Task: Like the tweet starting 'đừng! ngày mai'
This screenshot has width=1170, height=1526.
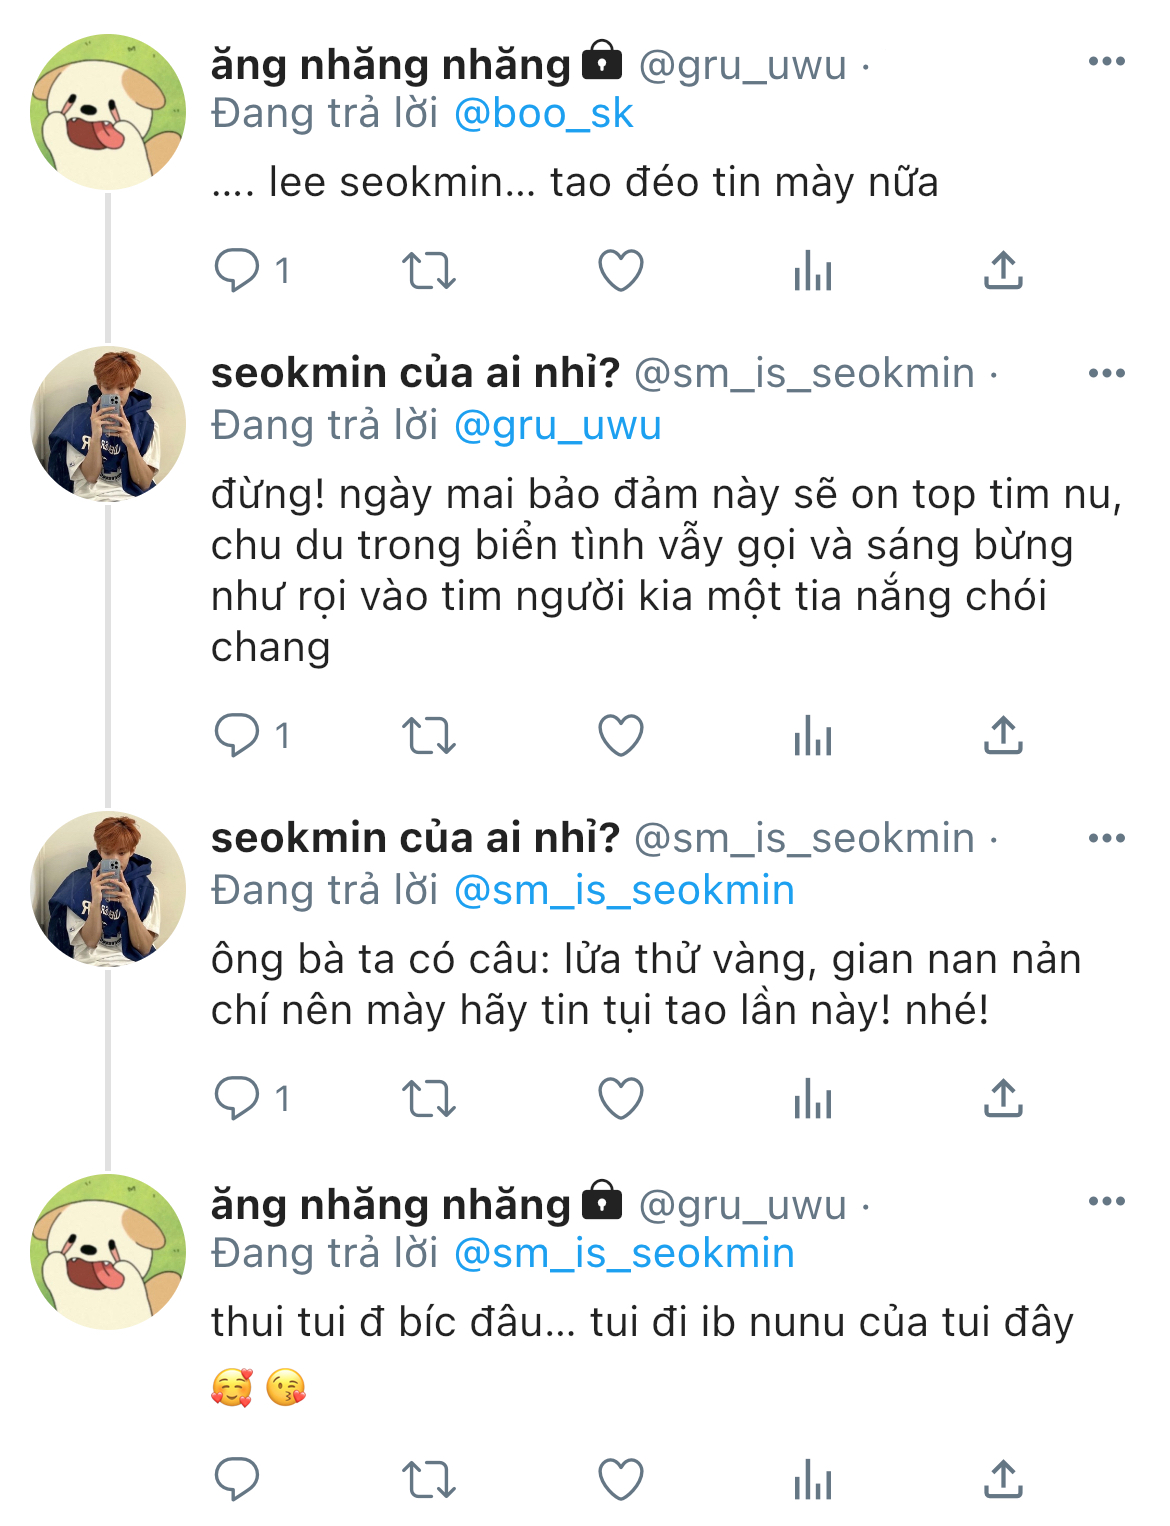Action: 620,736
